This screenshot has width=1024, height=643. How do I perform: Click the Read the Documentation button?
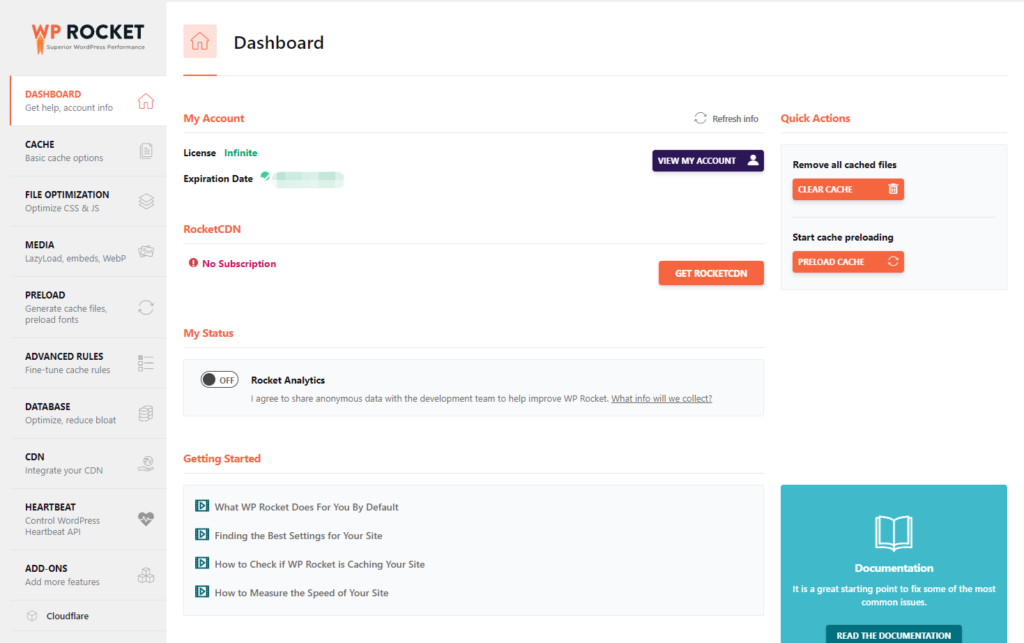pyautogui.click(x=894, y=635)
